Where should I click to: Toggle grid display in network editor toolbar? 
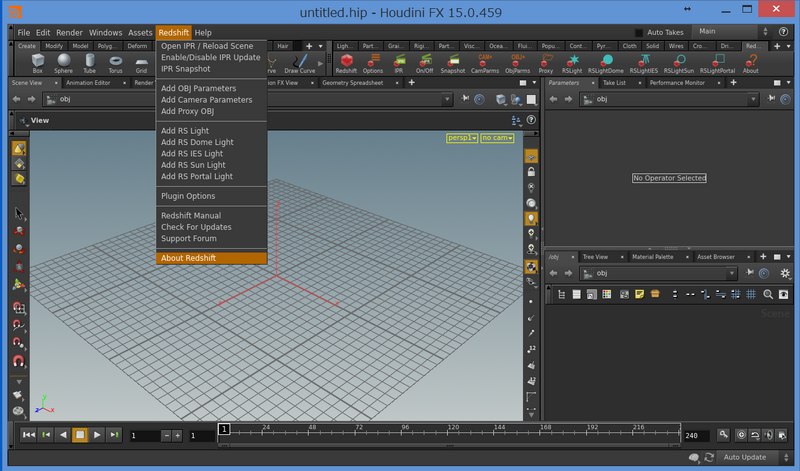point(751,294)
